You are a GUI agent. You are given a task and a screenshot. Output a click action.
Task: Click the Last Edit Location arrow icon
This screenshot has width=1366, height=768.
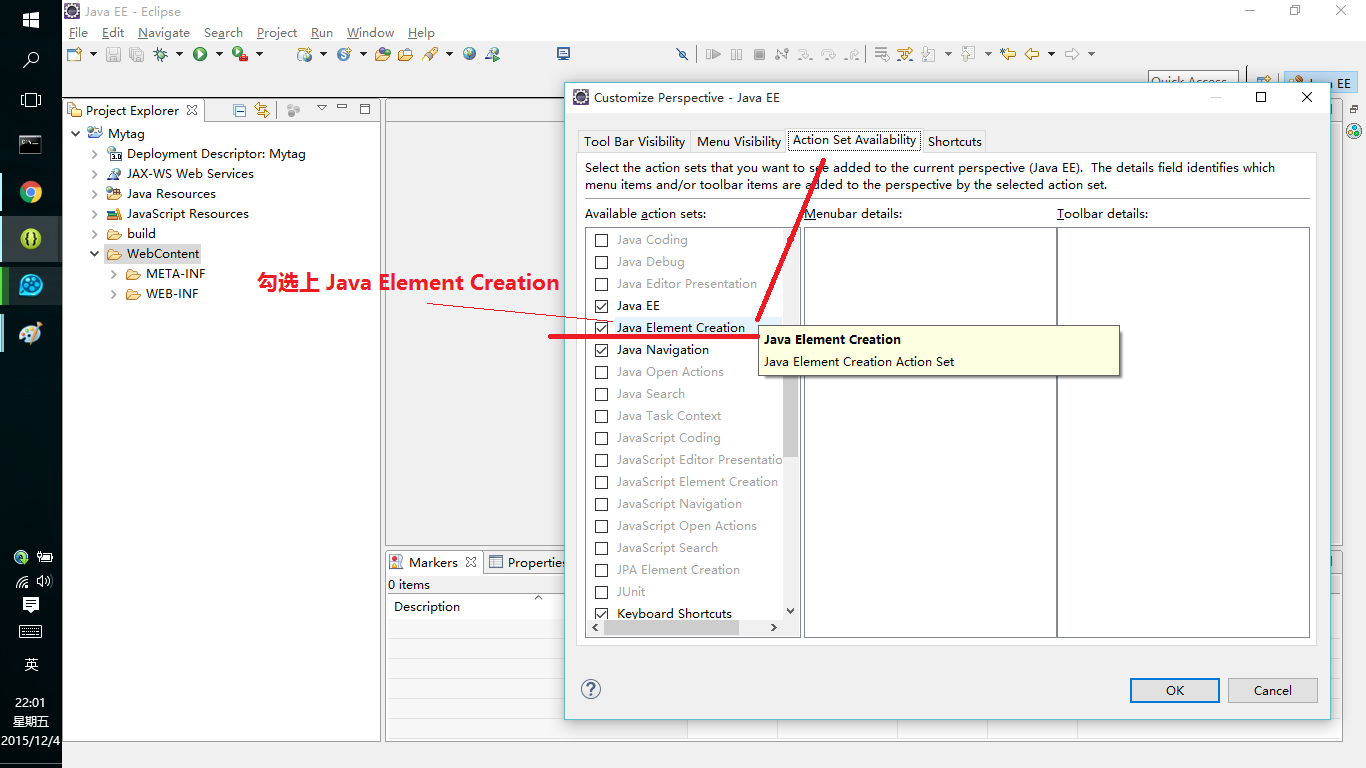coord(1007,54)
